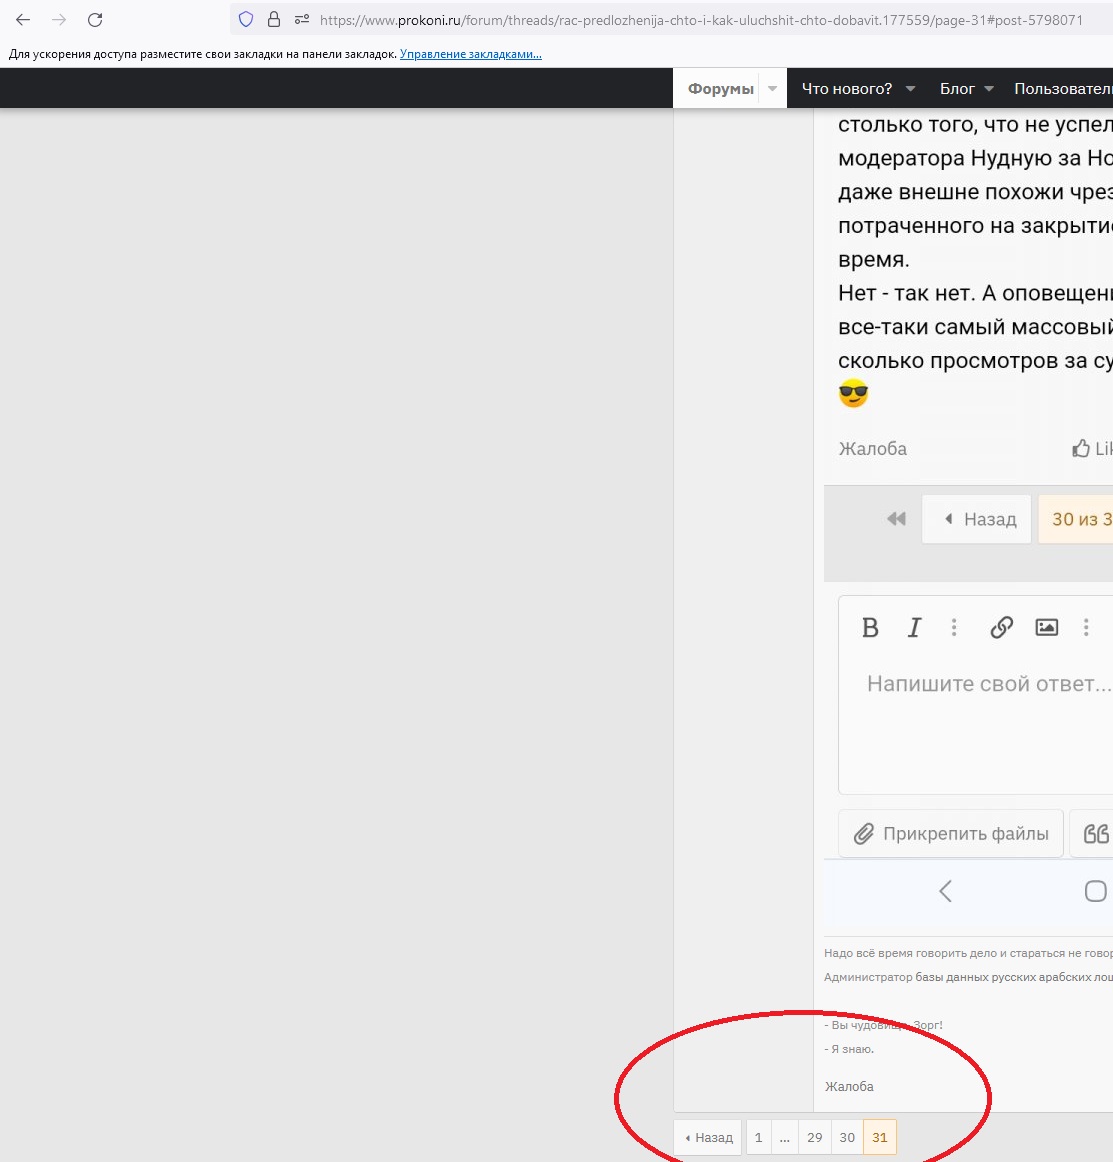Screen dimensions: 1113x1162
Task: Click the shield tracking protection icon
Action: [246, 20]
